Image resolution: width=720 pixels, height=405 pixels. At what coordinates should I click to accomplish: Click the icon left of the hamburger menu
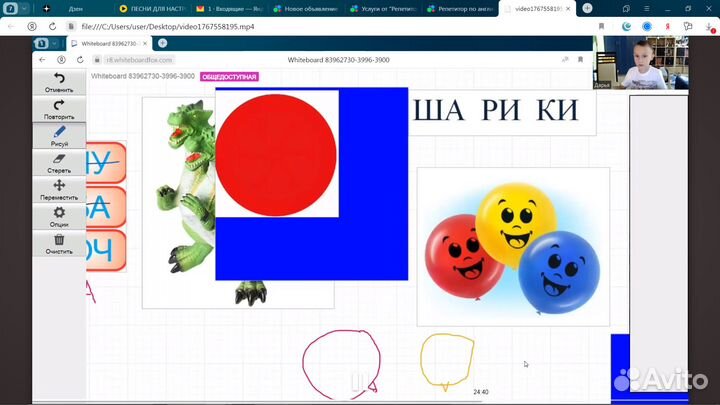point(626,9)
